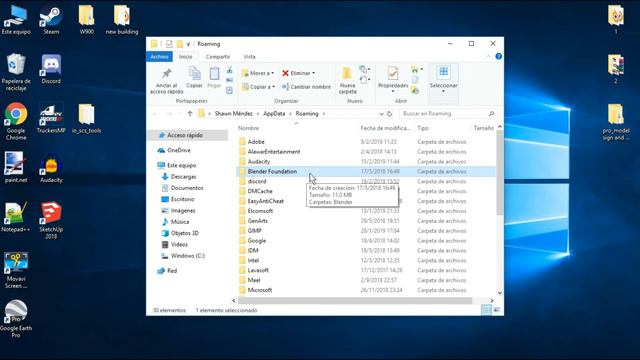
Task: Launch TruckersMP shortcut
Action: click(51, 118)
